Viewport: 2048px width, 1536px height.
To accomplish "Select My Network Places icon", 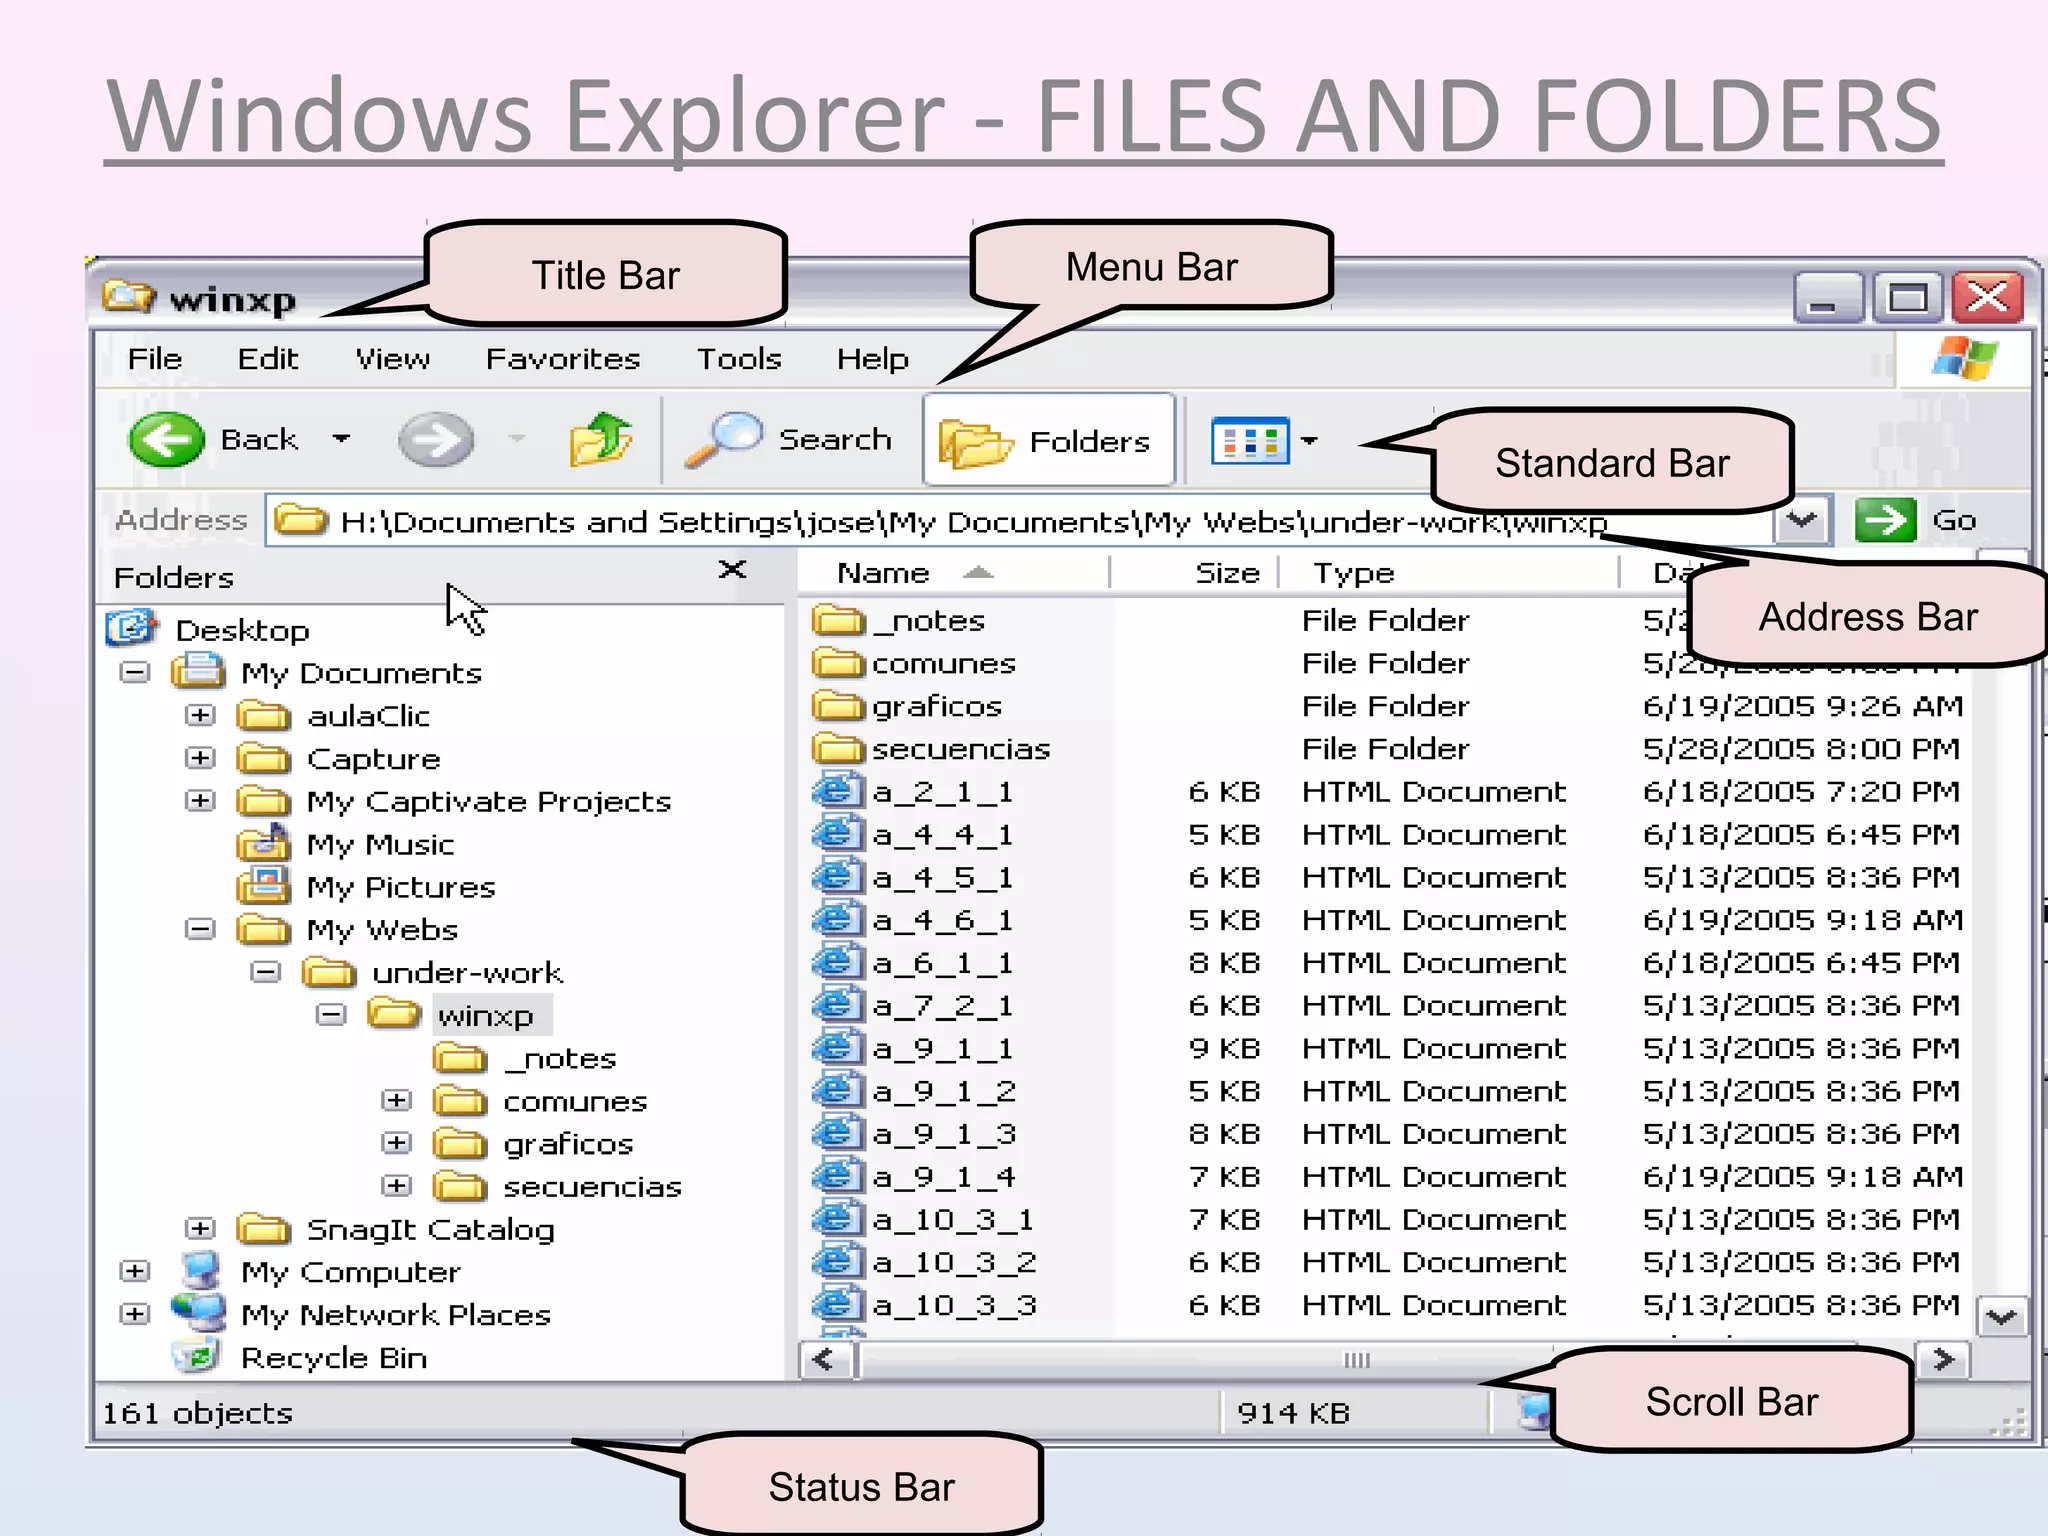I will point(199,1313).
